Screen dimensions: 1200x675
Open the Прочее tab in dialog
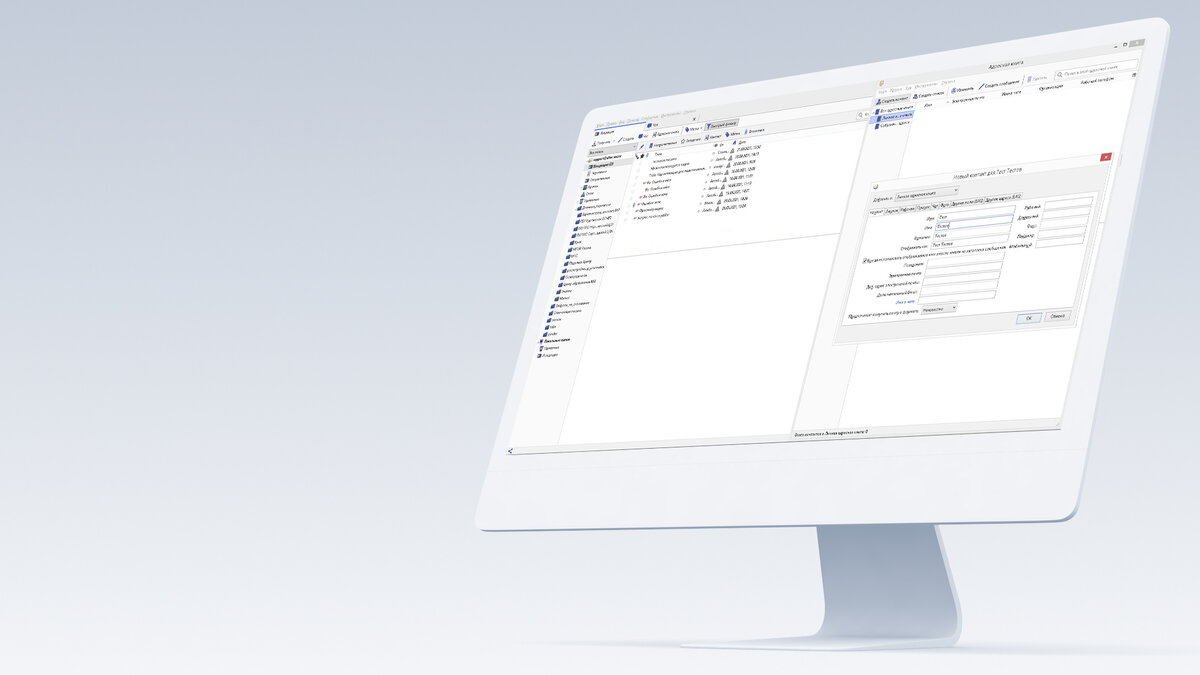coord(923,208)
